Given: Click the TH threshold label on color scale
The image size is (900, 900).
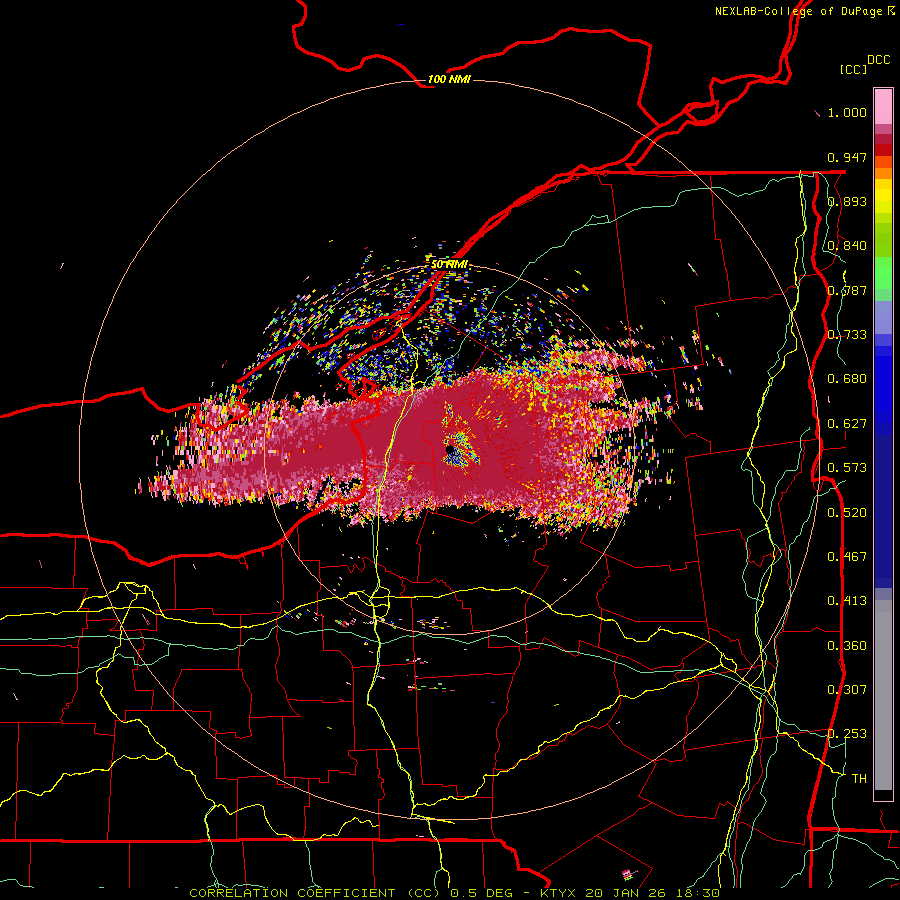Looking at the screenshot, I should (859, 779).
